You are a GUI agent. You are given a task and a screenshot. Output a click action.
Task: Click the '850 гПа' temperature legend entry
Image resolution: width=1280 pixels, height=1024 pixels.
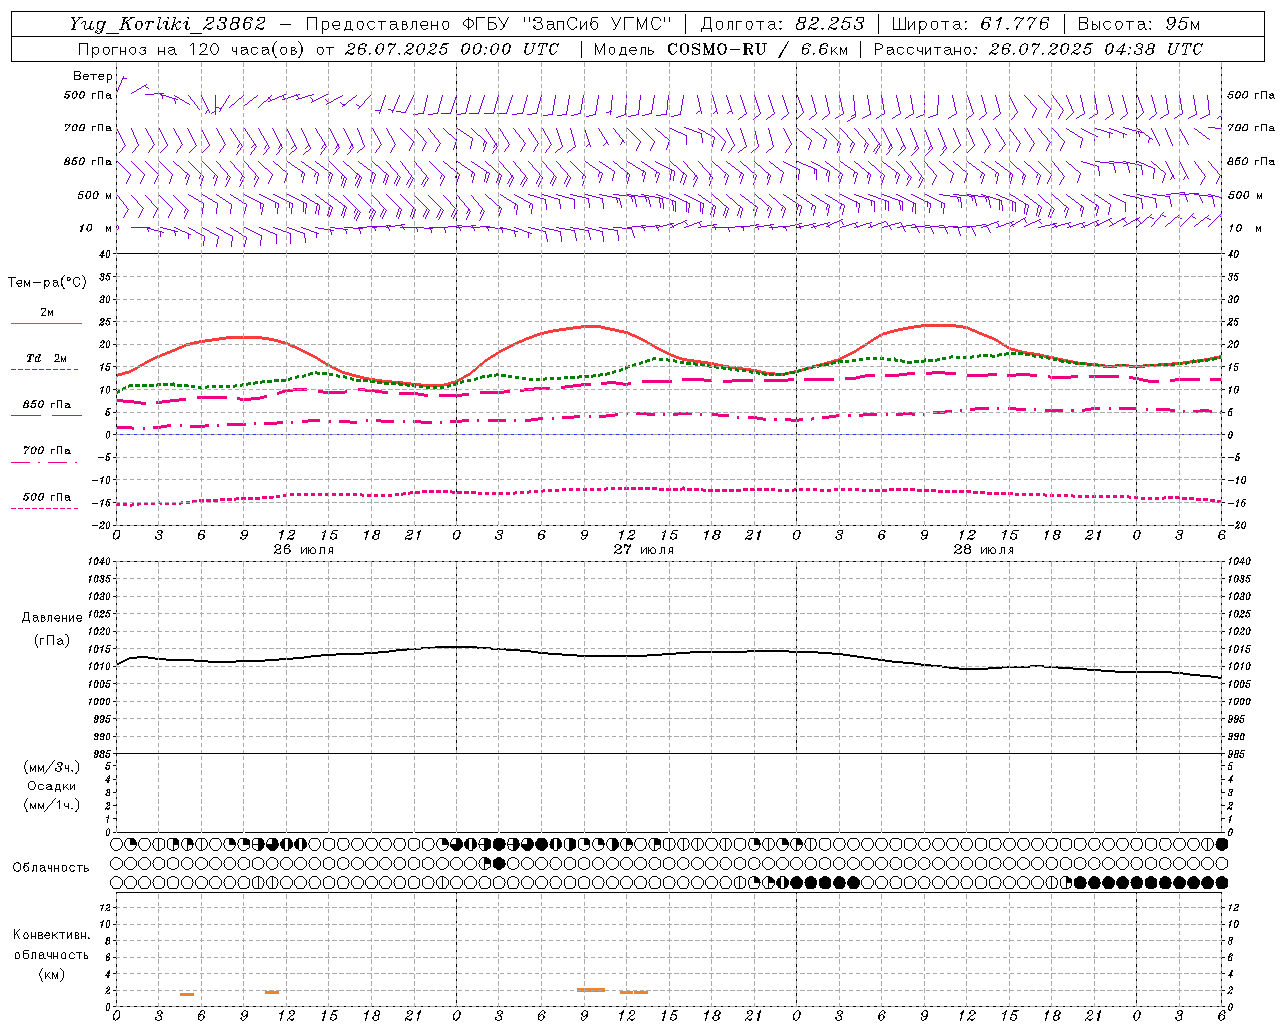click(x=46, y=405)
